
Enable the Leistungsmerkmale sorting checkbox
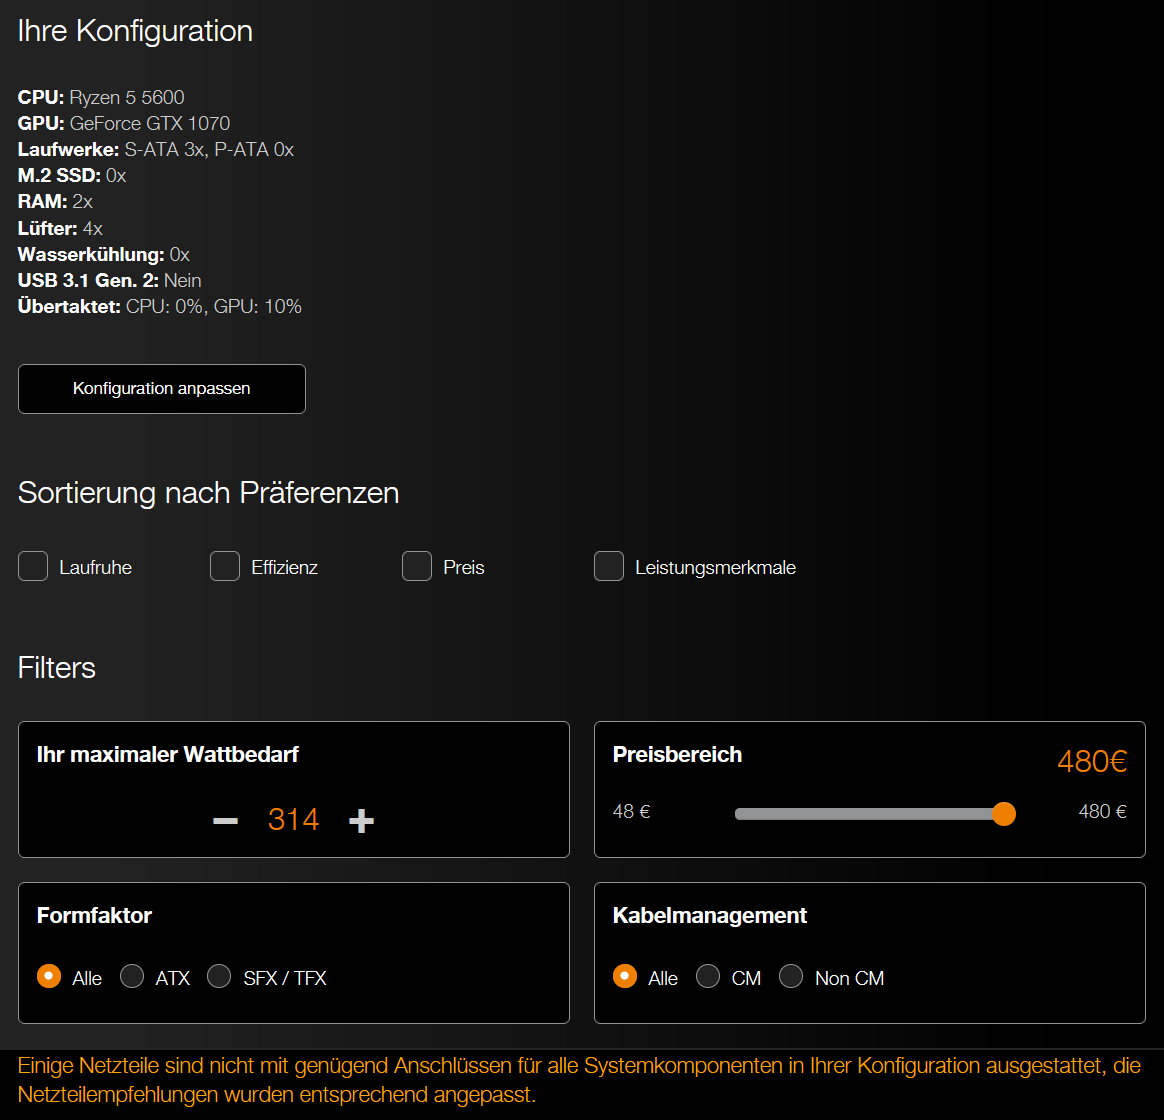click(609, 566)
